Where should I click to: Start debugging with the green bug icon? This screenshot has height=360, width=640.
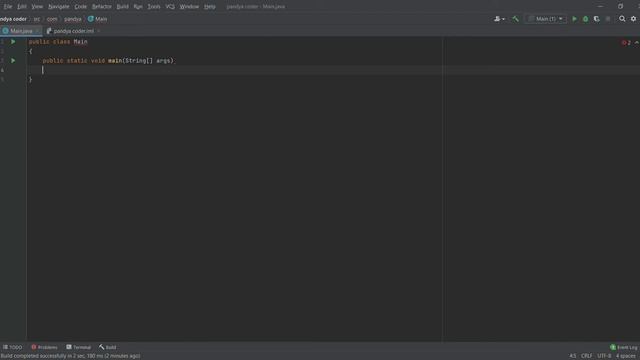point(585,19)
